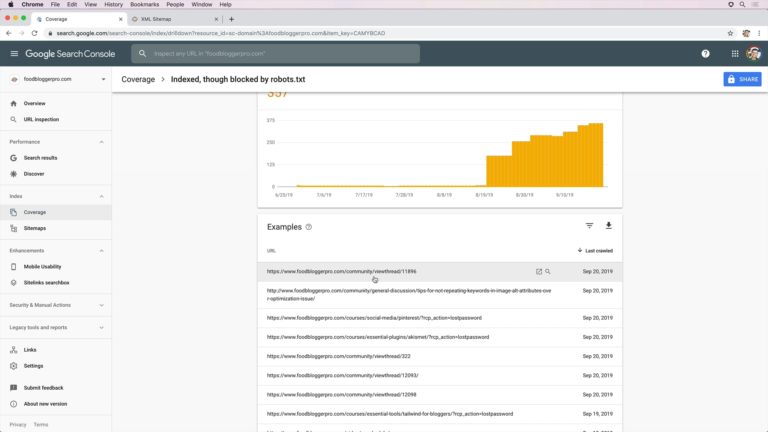
Task: Click the Links network icon
Action: 13,350
